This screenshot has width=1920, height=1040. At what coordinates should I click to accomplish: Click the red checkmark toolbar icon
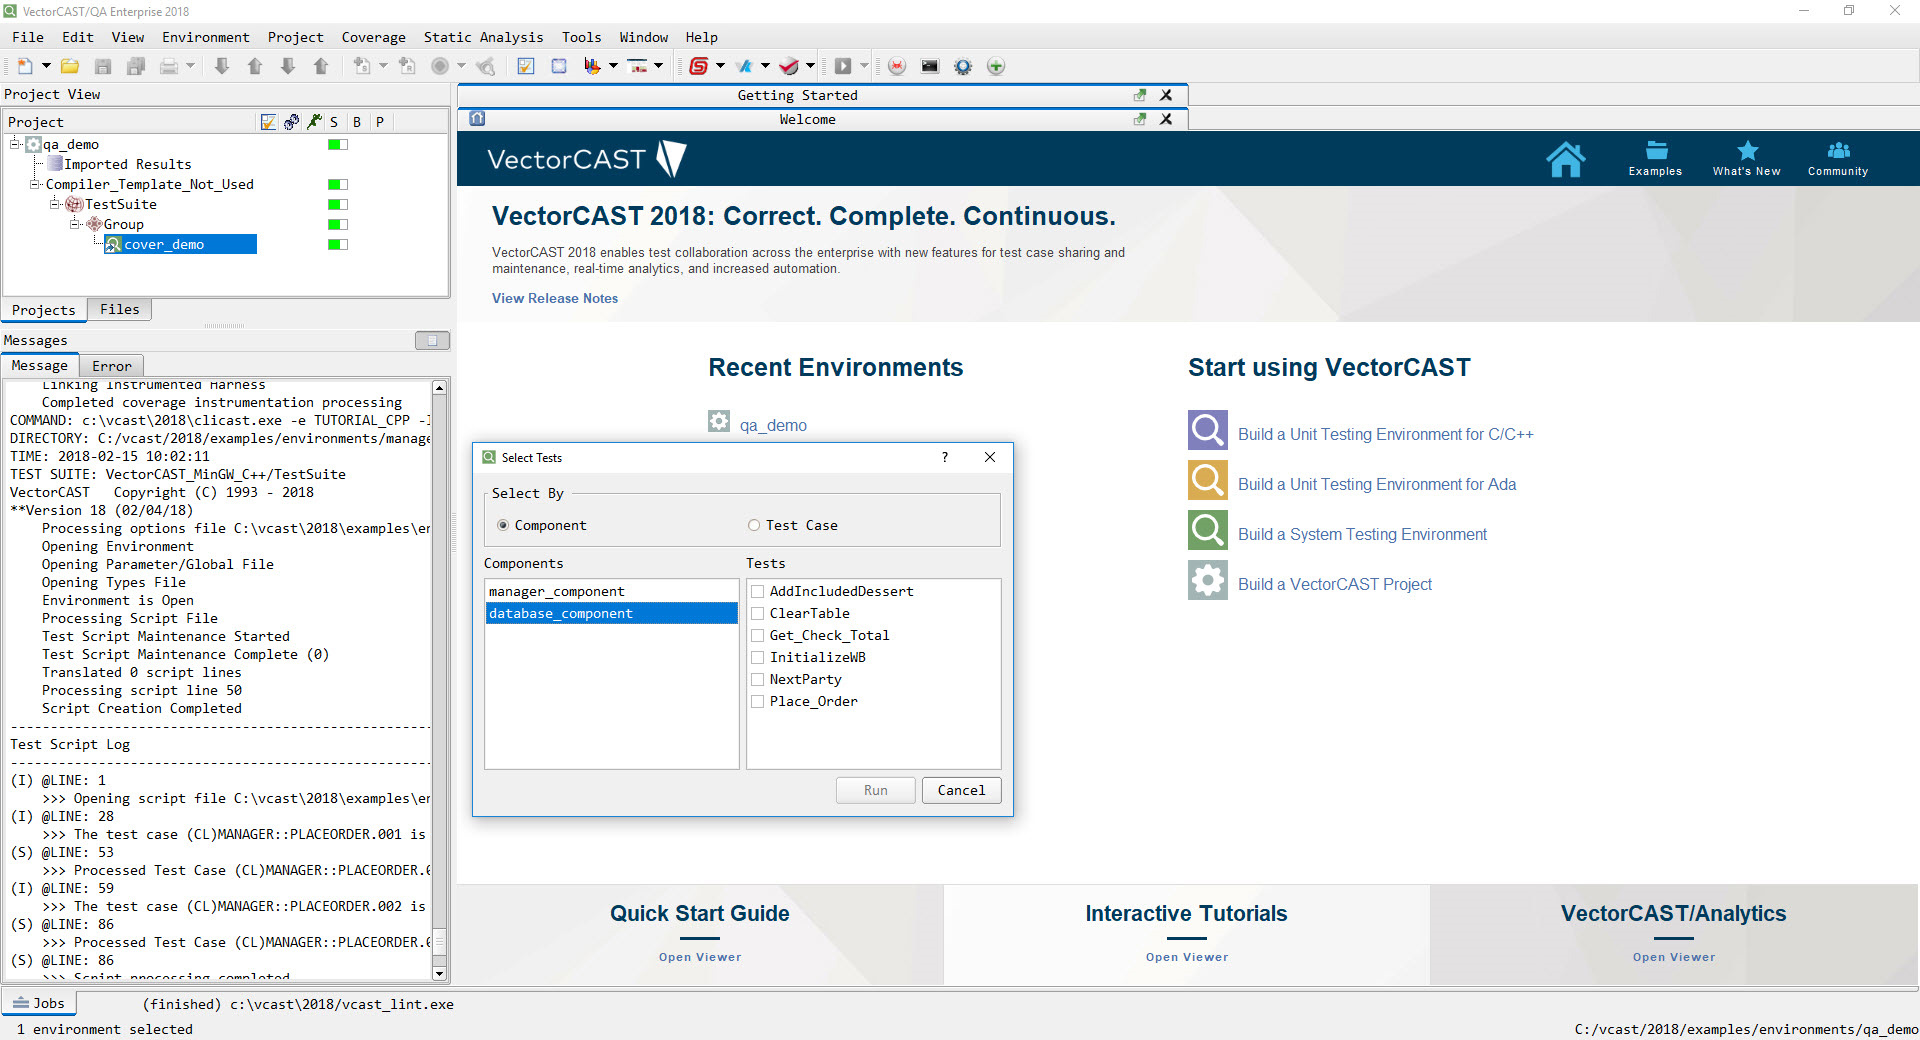(789, 66)
